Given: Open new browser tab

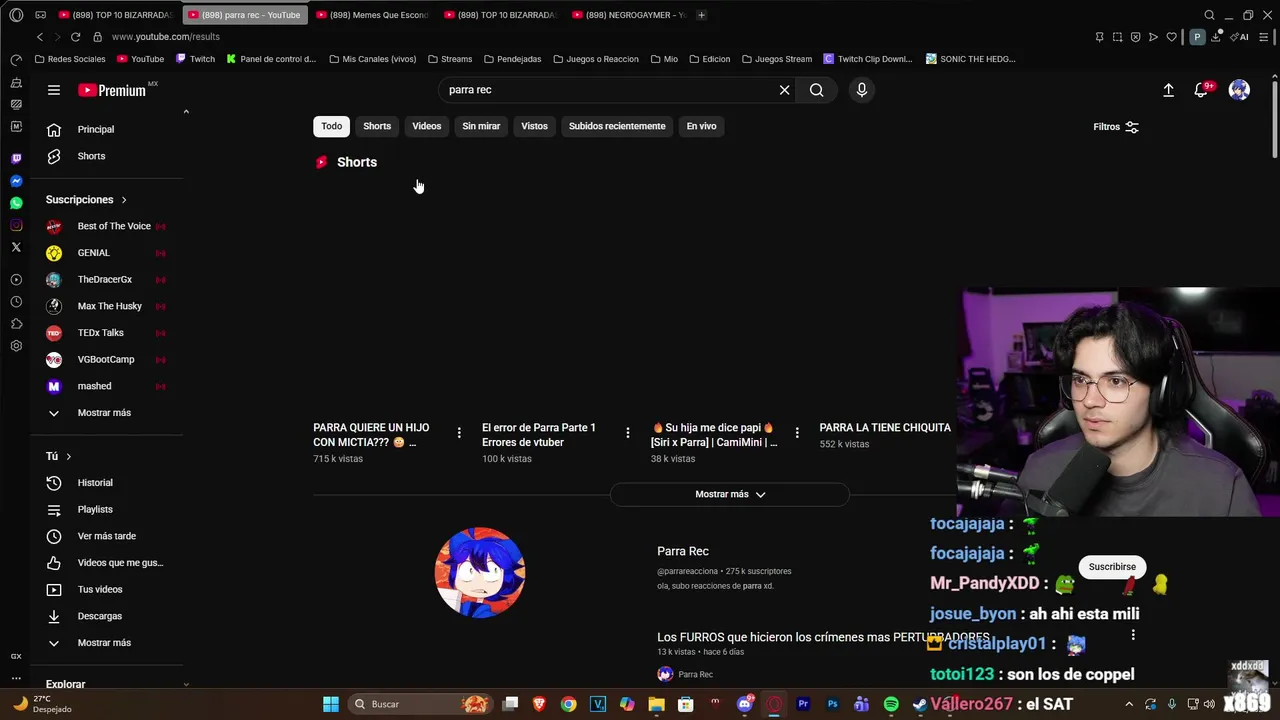Looking at the screenshot, I should [701, 15].
